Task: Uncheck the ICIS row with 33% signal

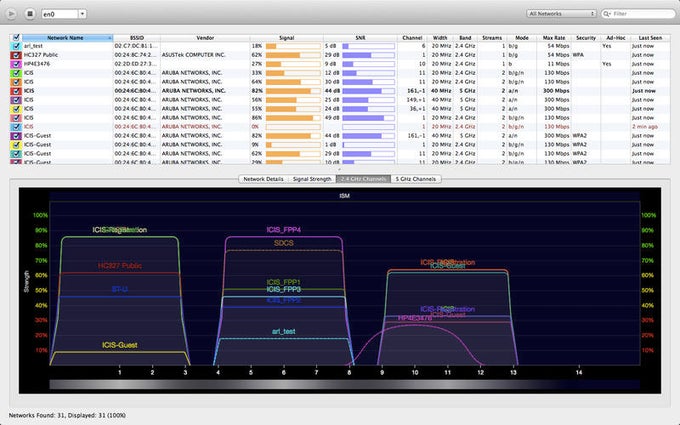Action: pyautogui.click(x=16, y=73)
